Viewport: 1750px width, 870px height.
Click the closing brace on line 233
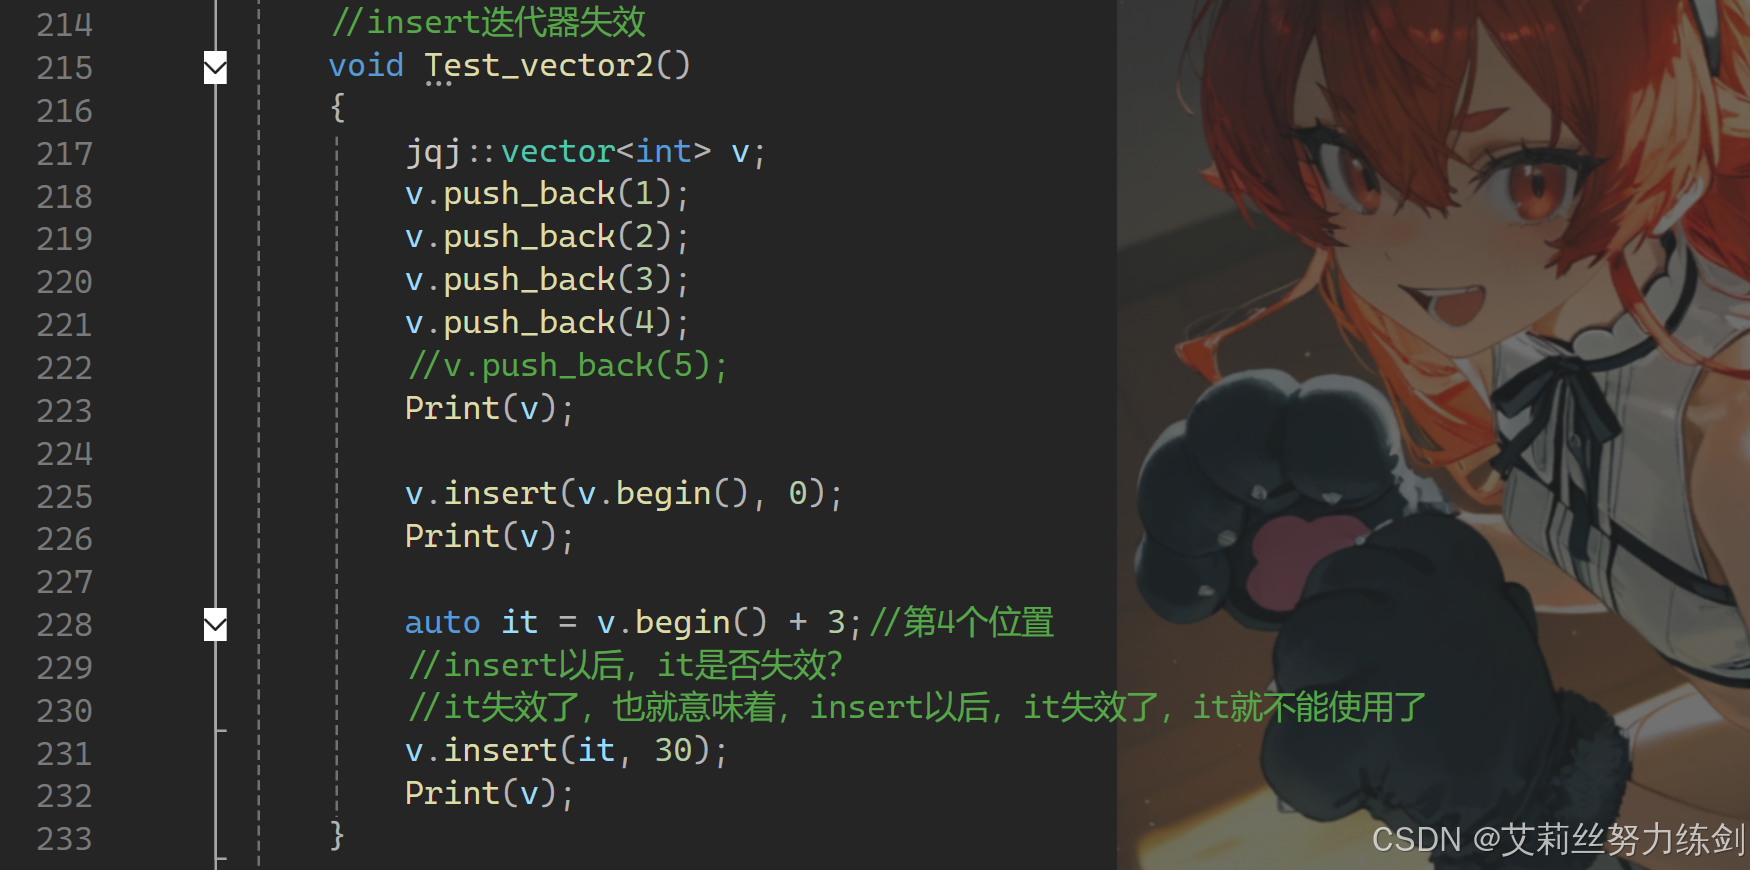coord(338,836)
